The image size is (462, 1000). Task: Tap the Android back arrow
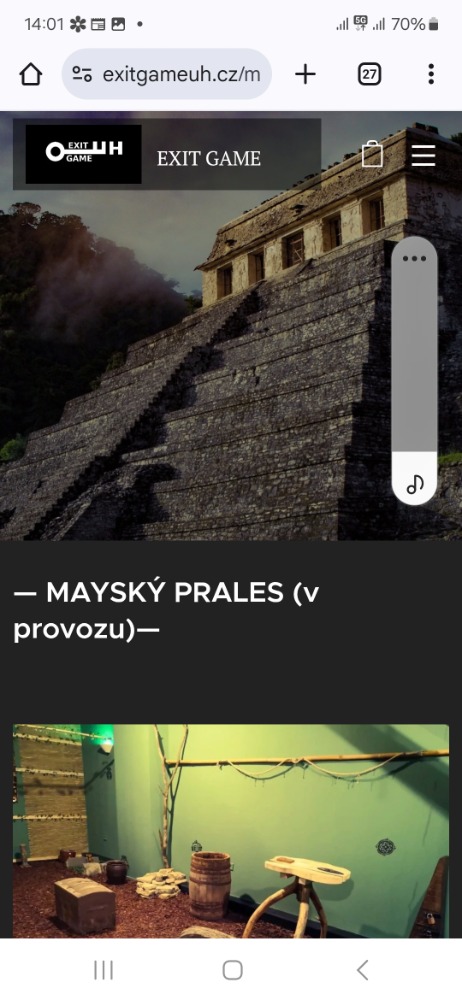(x=362, y=970)
